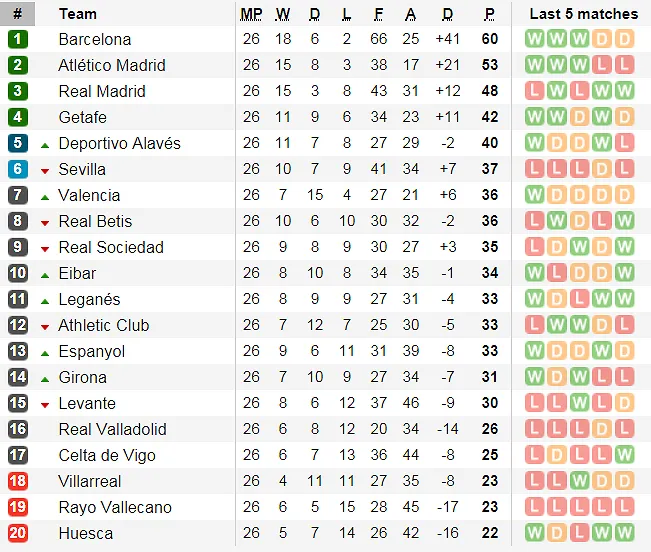Open the Getafe team link
The width and height of the screenshot is (651, 552).
[83, 117]
